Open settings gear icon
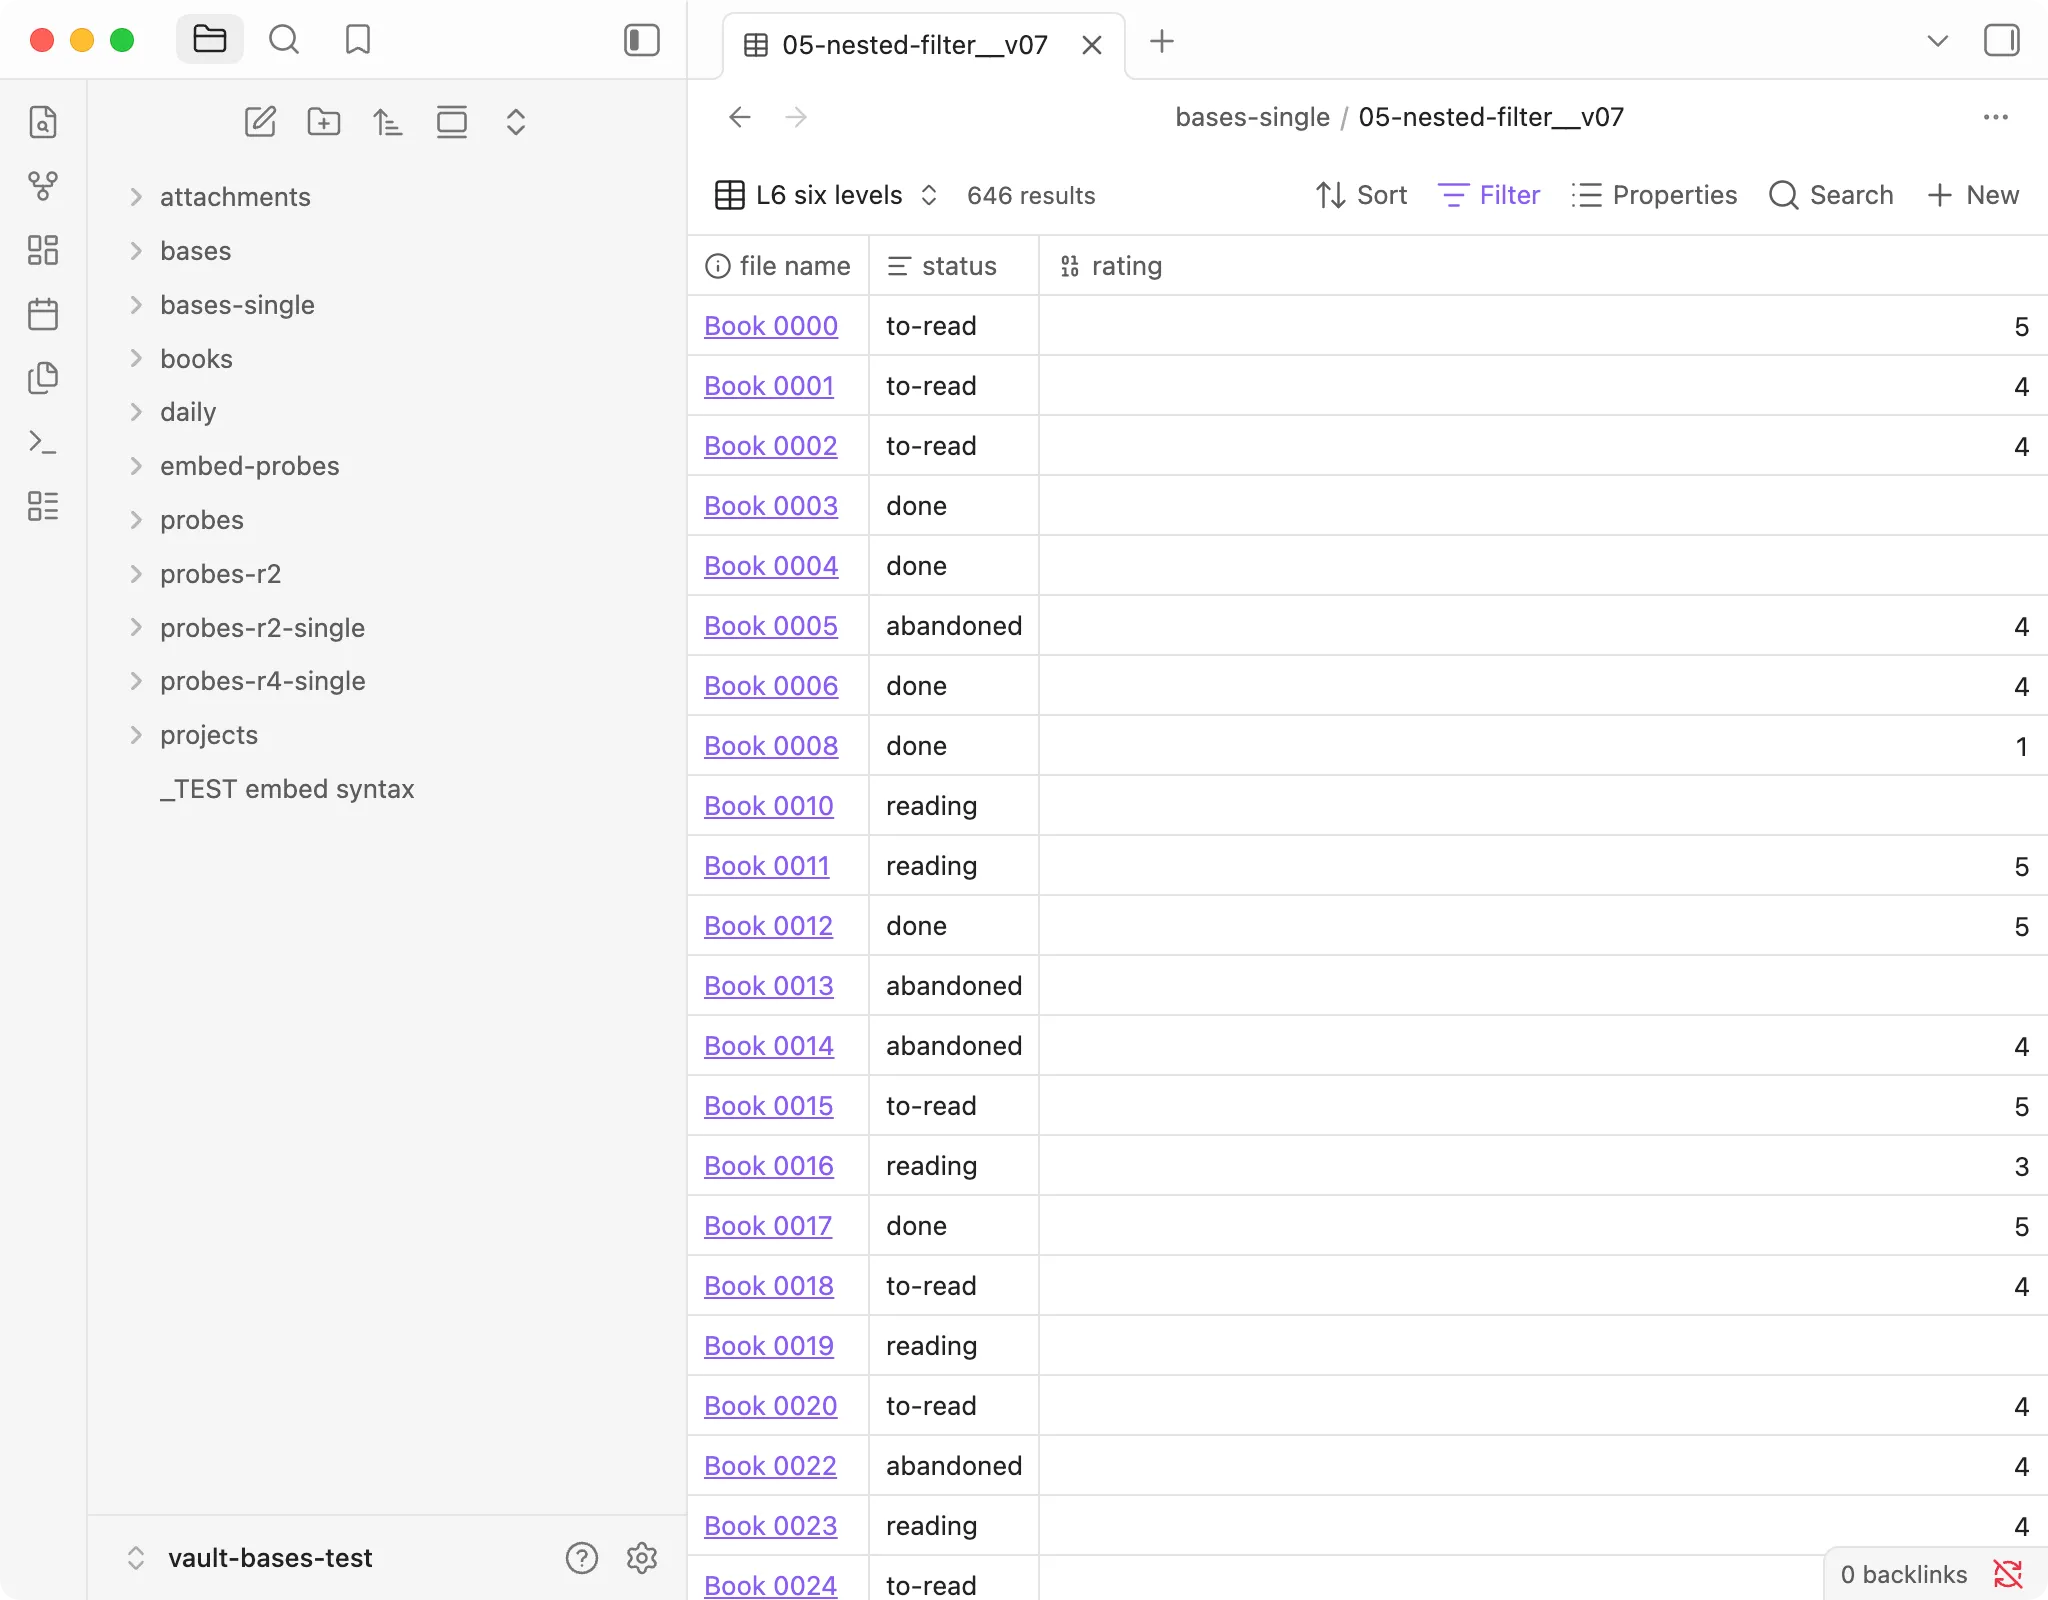This screenshot has height=1600, width=2048. click(x=642, y=1558)
